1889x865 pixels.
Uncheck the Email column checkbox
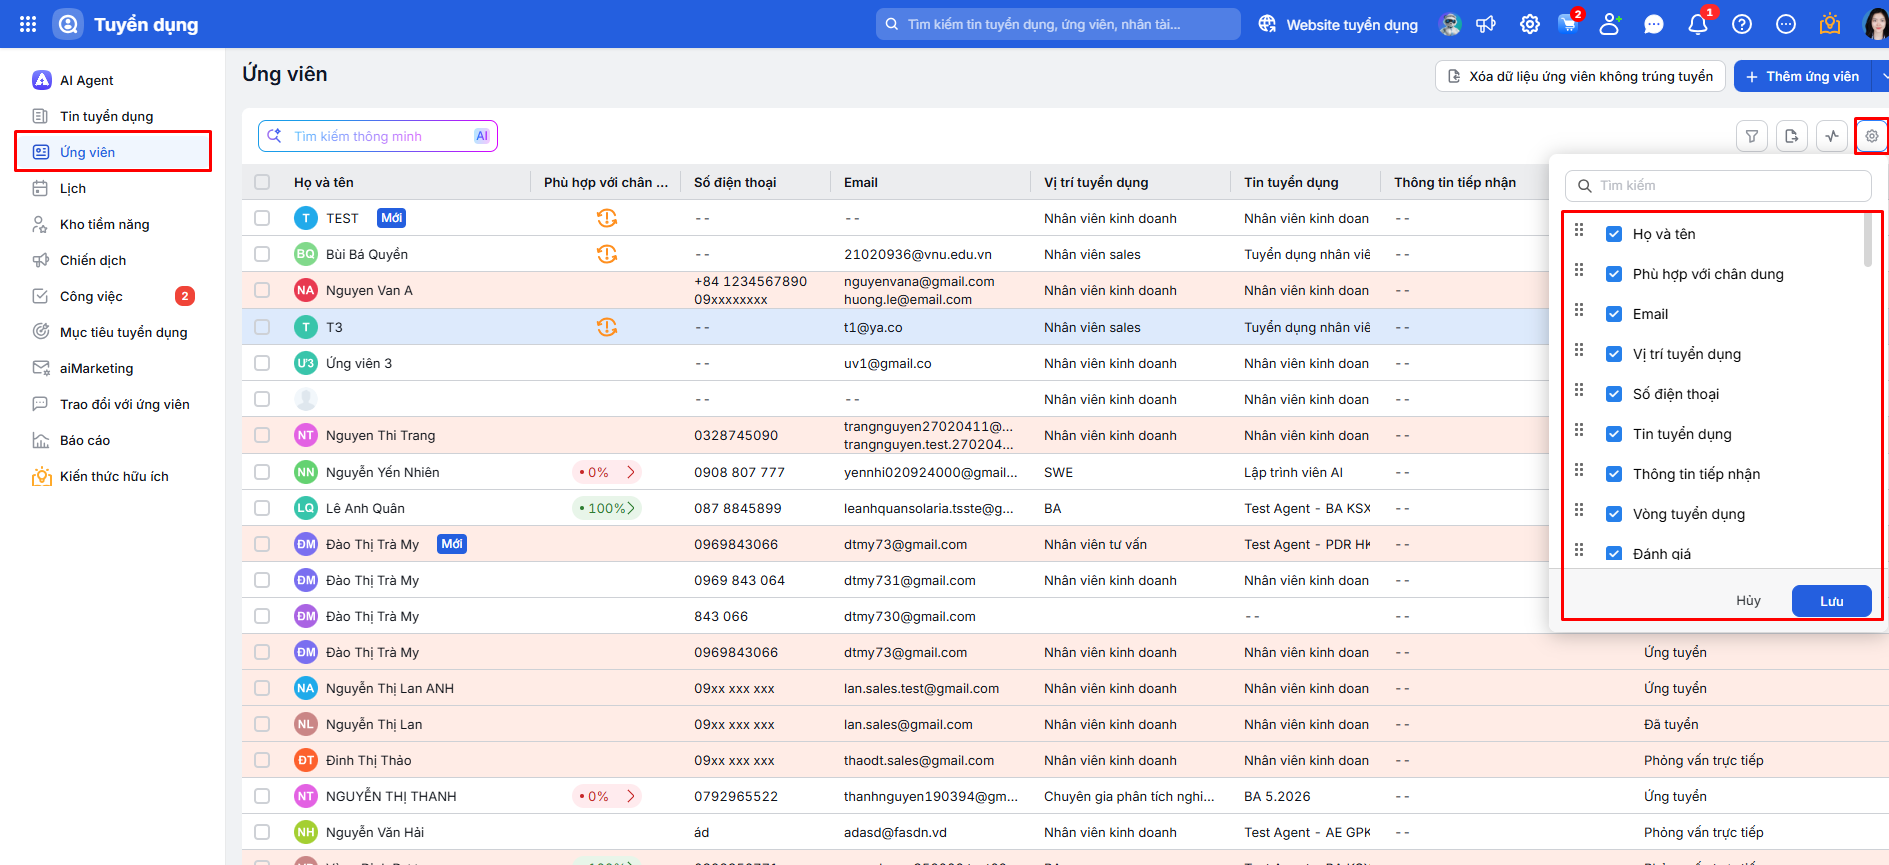coord(1614,314)
